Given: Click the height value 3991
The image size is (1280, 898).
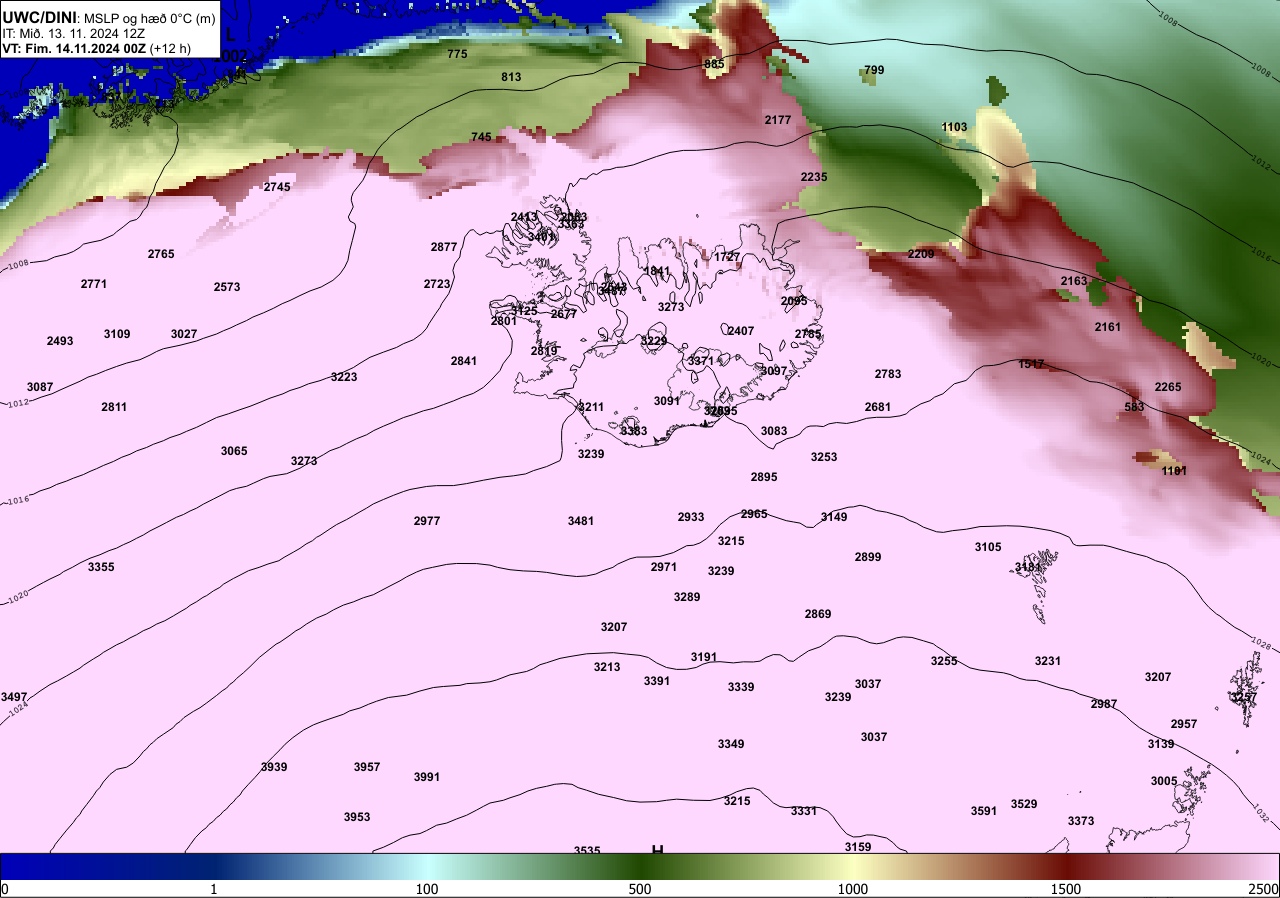Looking at the screenshot, I should (x=427, y=777).
